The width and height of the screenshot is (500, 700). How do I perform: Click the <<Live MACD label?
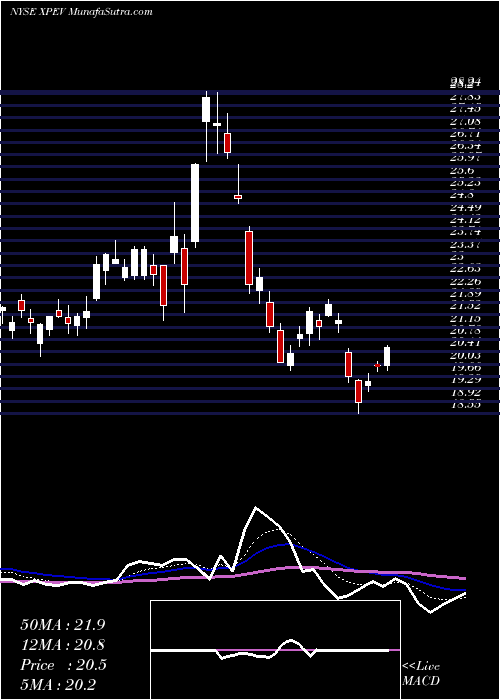tap(421, 674)
